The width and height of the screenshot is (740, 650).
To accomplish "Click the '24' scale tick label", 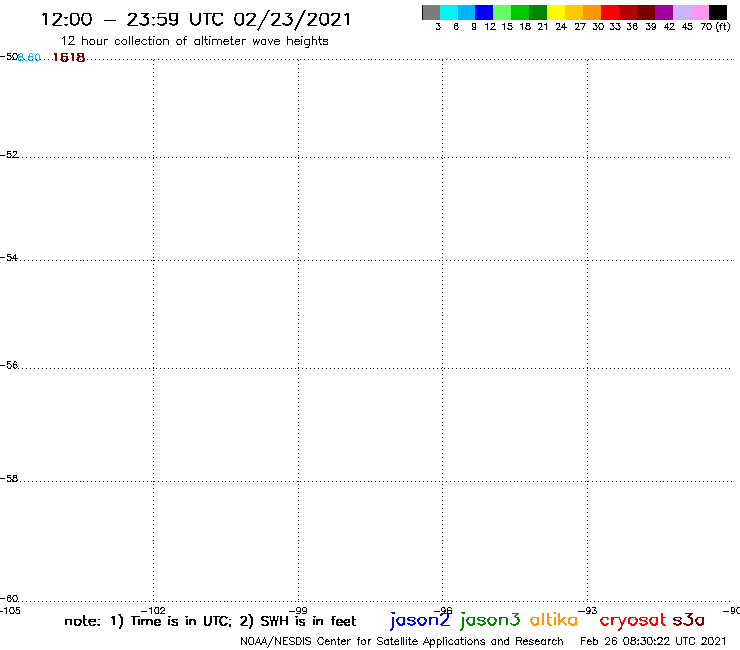I will (x=561, y=27).
